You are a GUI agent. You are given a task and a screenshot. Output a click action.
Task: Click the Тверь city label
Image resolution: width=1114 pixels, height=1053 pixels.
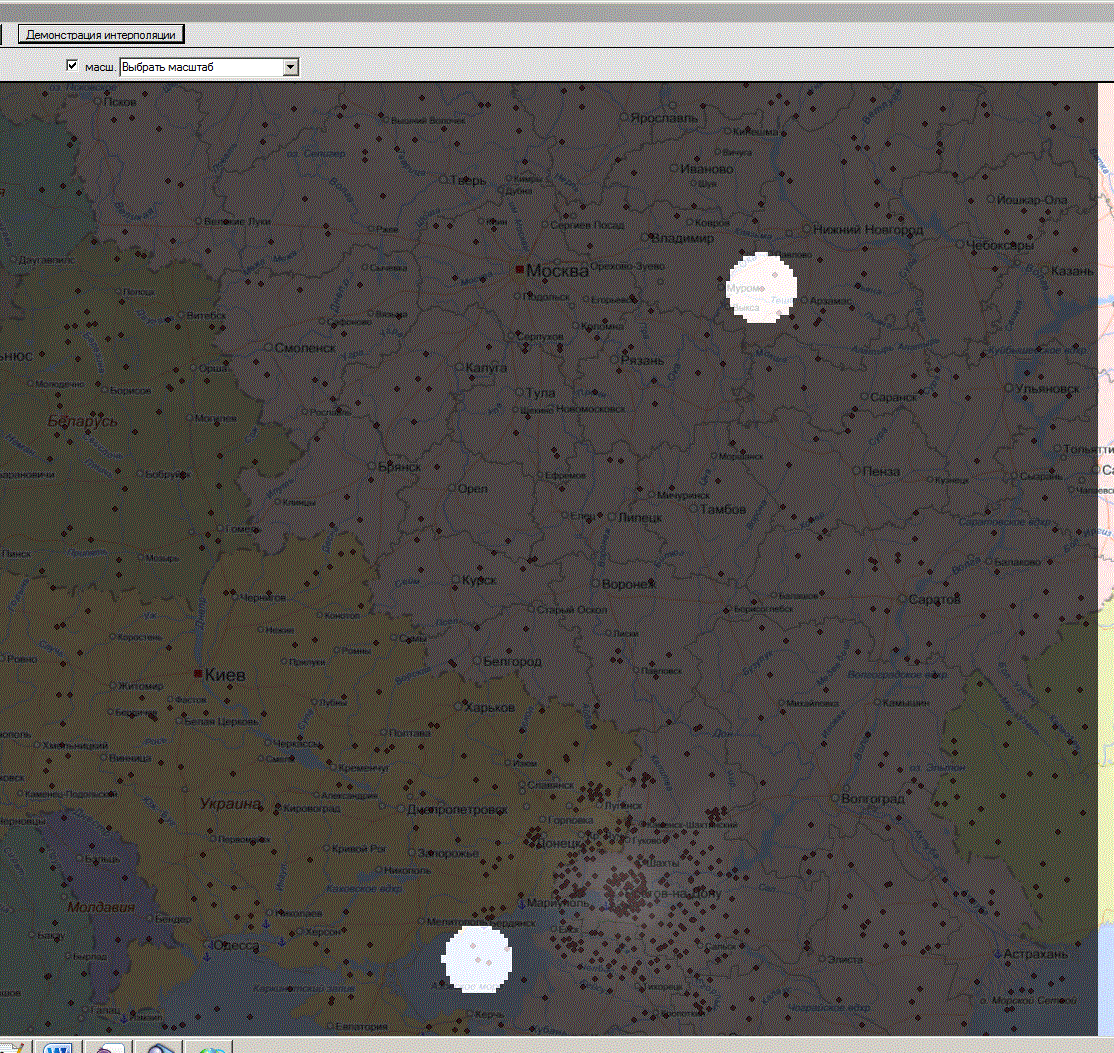pos(468,180)
